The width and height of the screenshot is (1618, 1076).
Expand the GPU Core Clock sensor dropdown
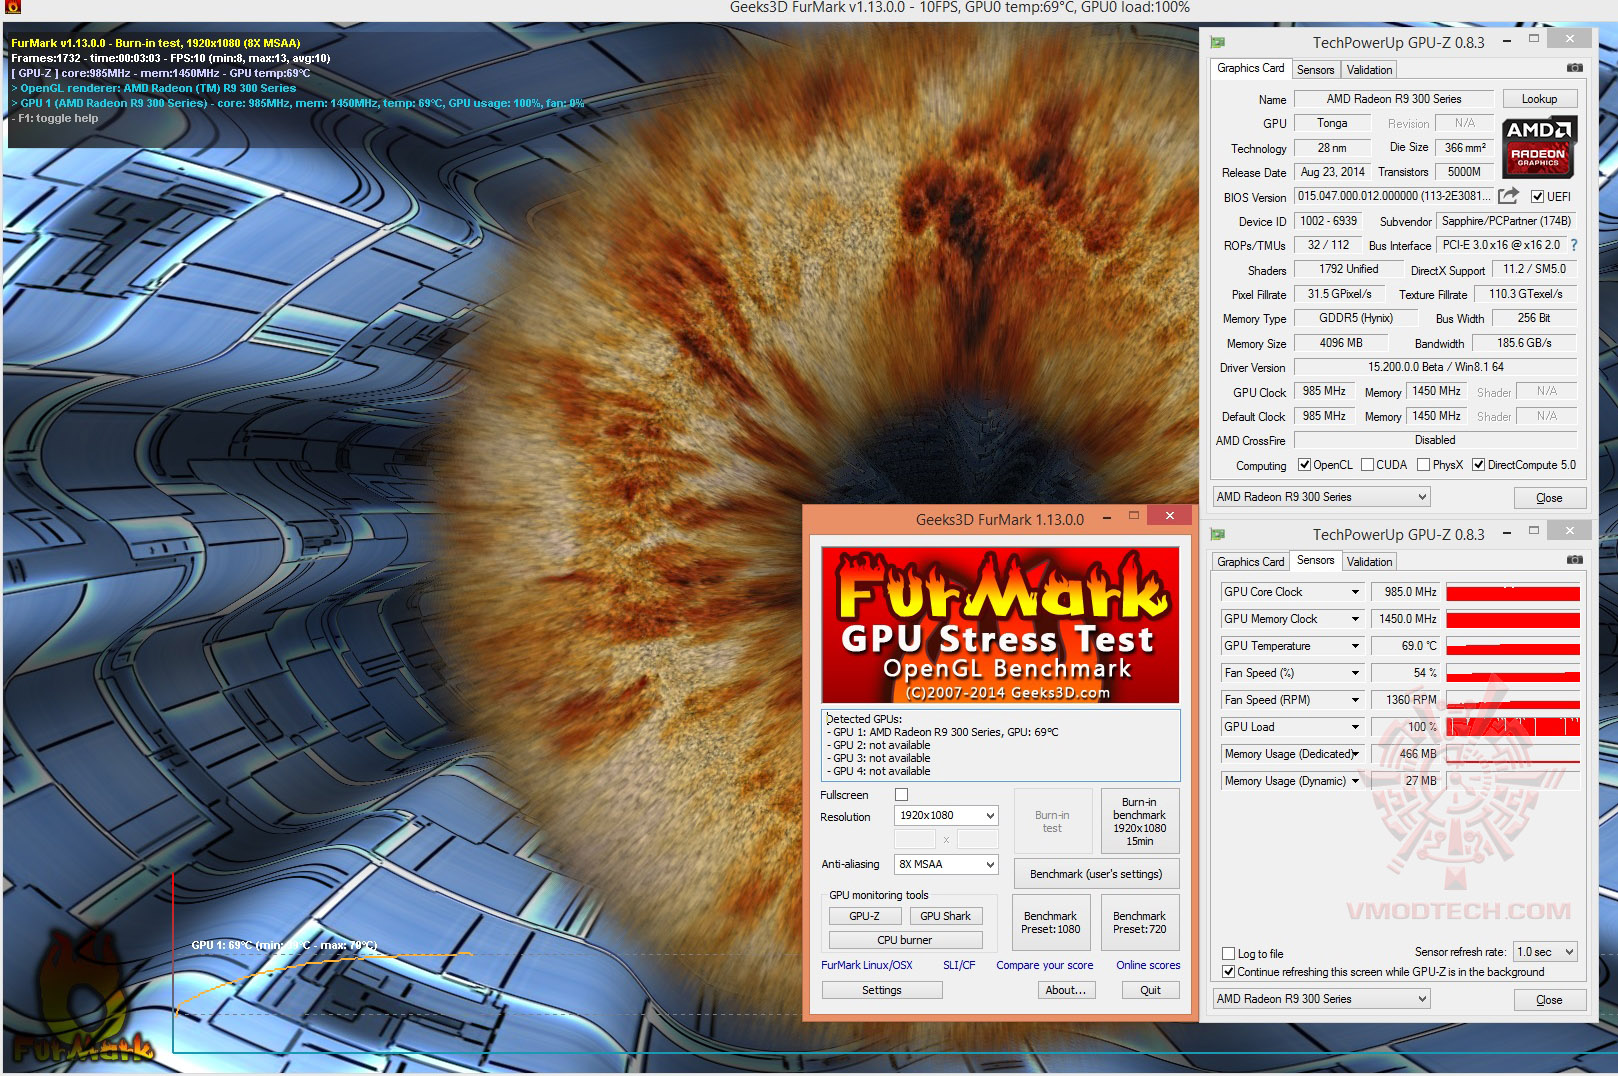[1355, 592]
